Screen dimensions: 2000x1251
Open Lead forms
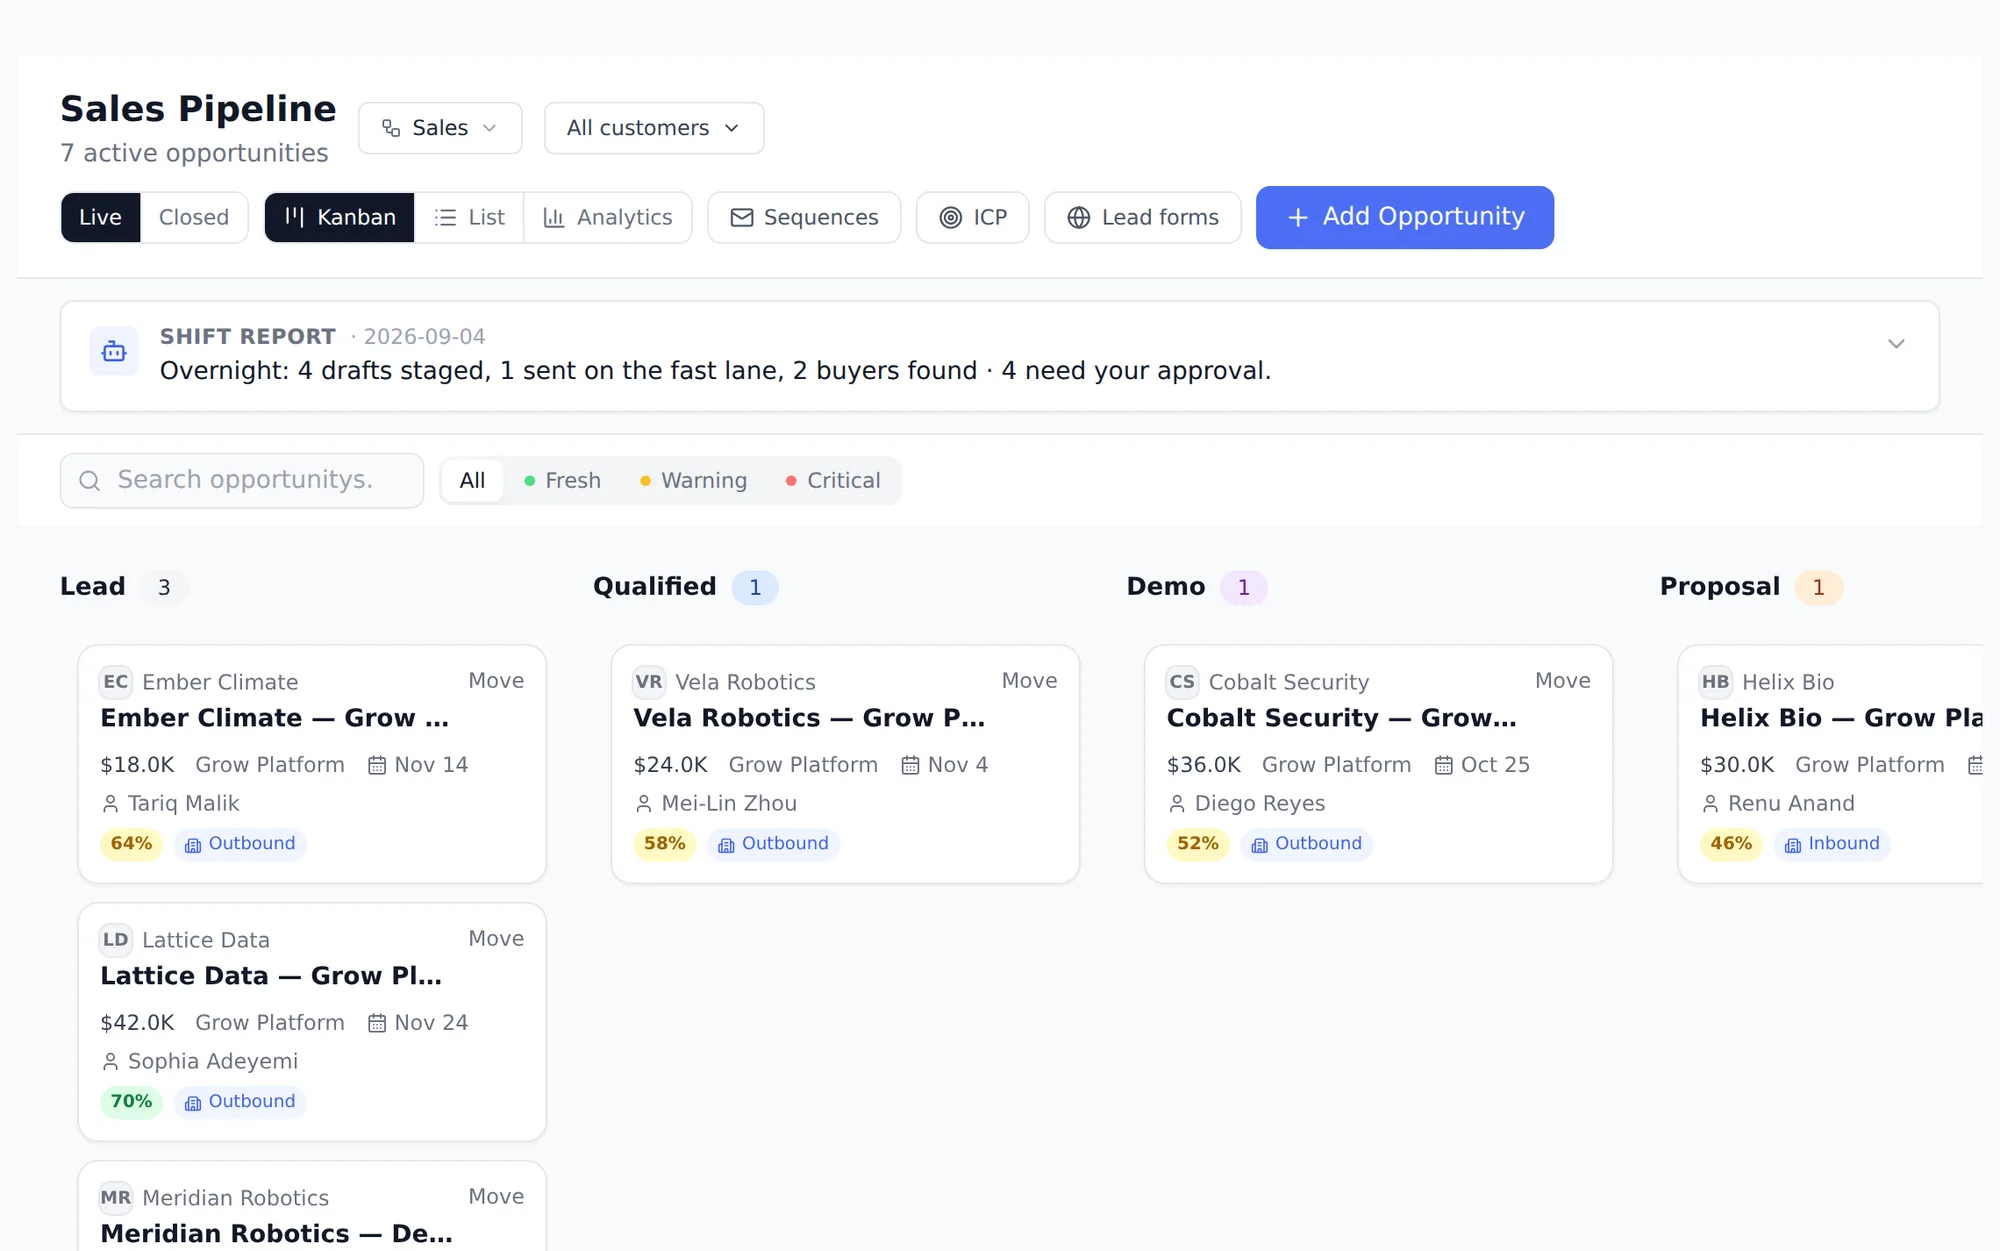coord(1143,217)
